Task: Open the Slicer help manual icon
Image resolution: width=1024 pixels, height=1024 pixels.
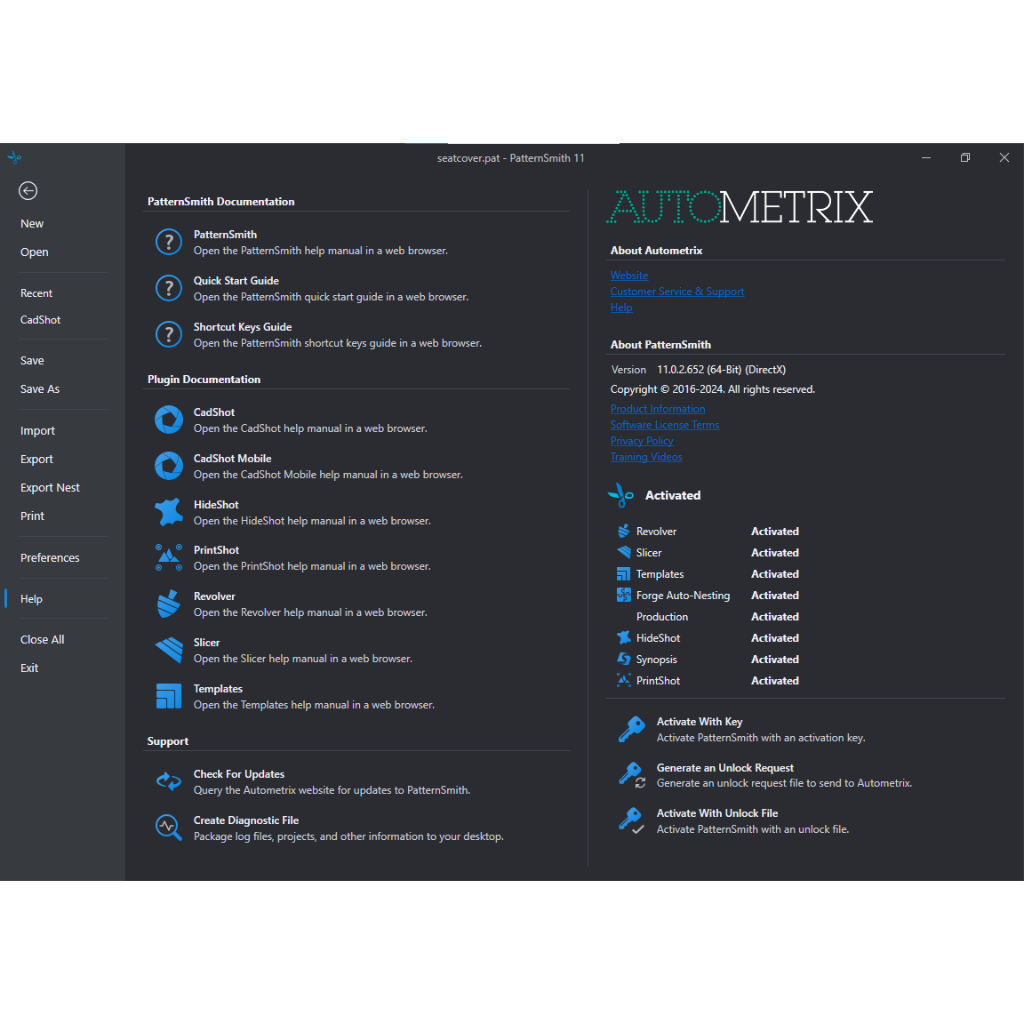Action: point(168,650)
